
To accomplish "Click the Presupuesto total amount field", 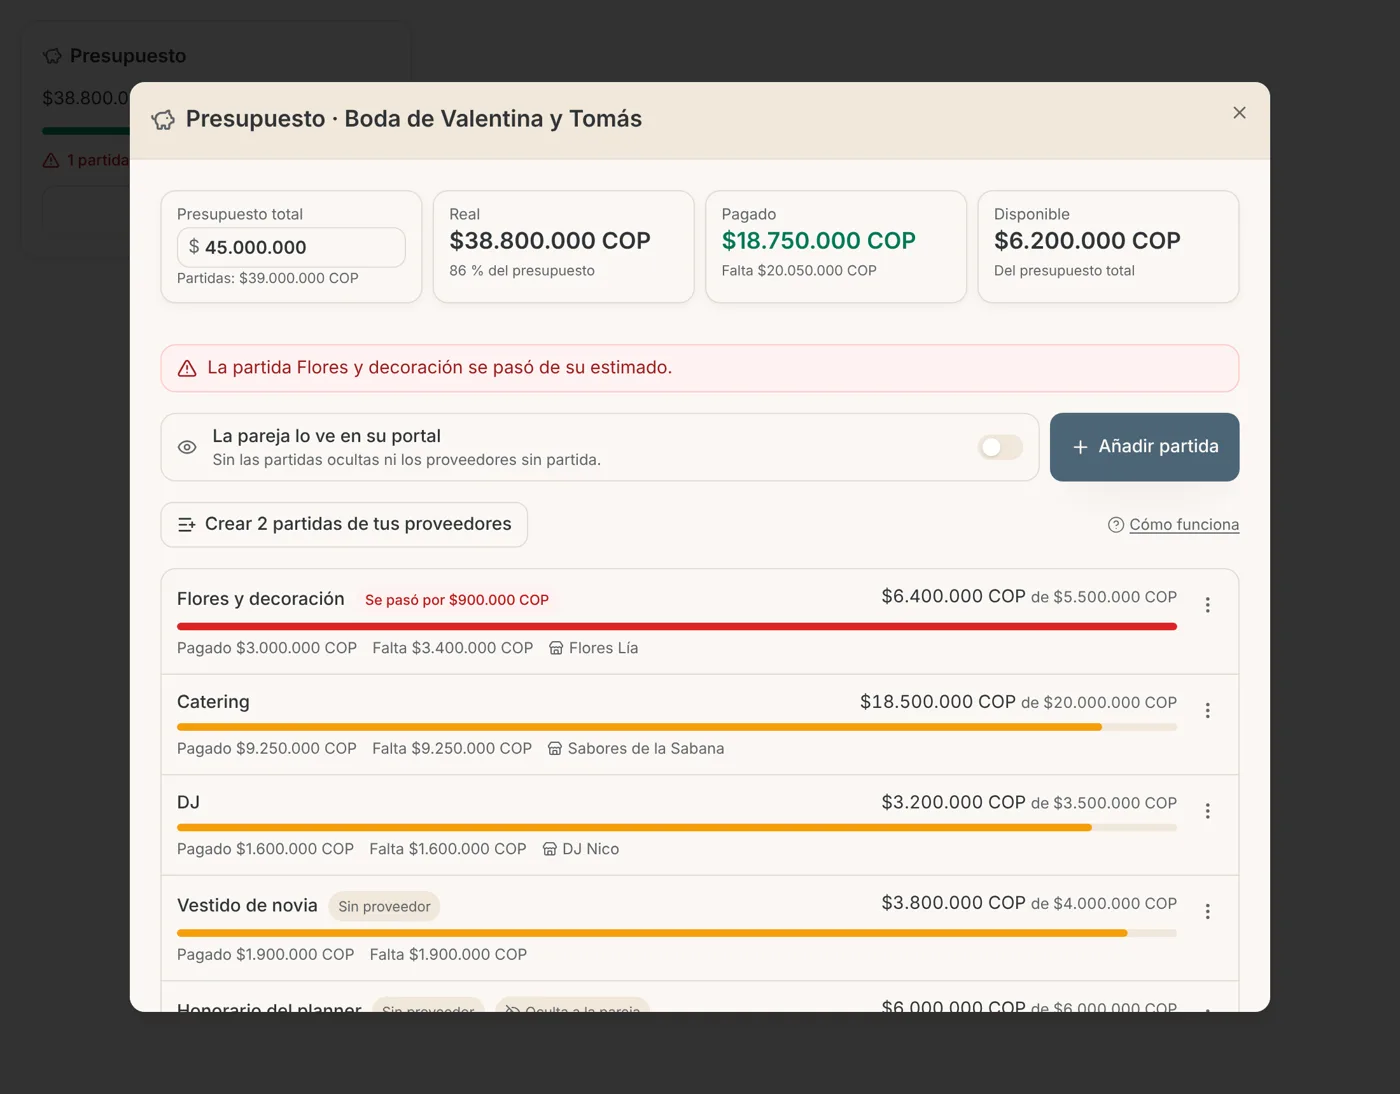I will (x=291, y=247).
